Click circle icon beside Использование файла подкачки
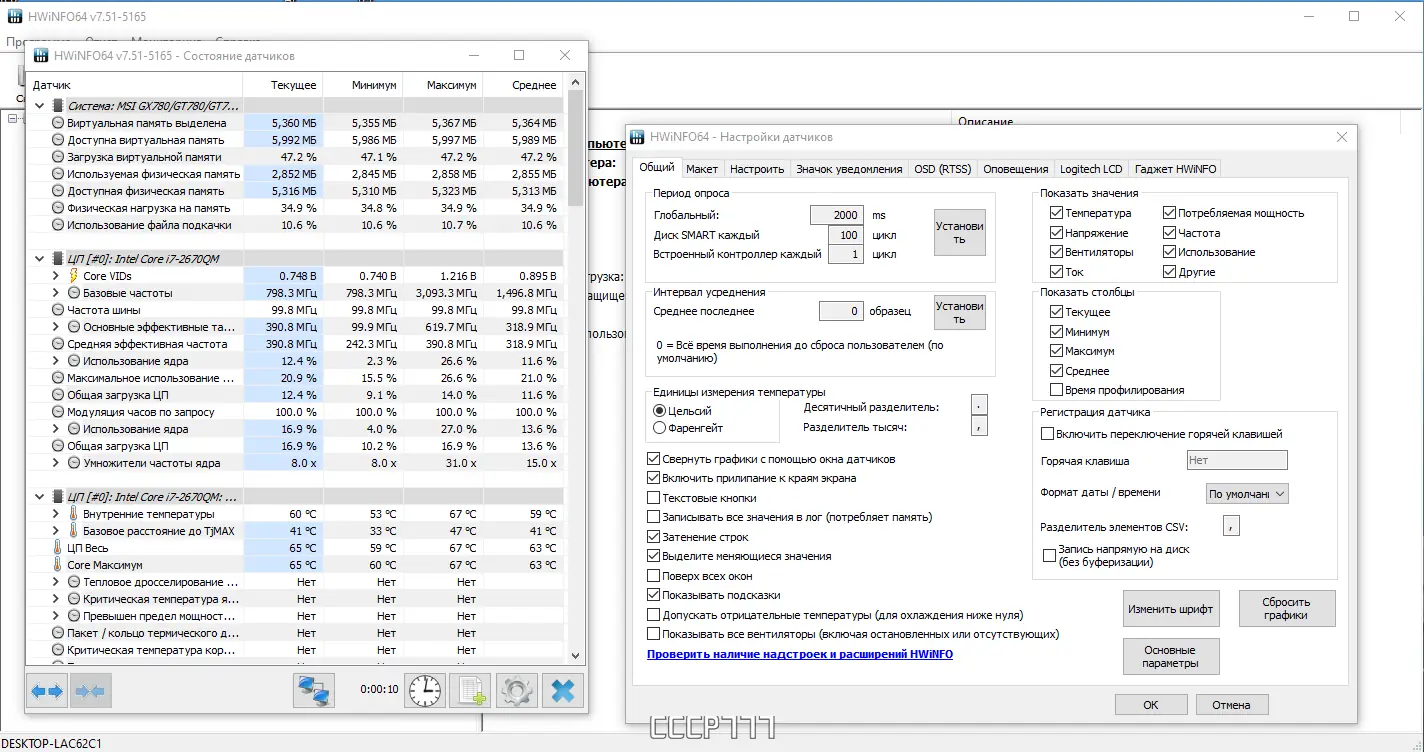This screenshot has height=752, width=1424. click(58, 225)
